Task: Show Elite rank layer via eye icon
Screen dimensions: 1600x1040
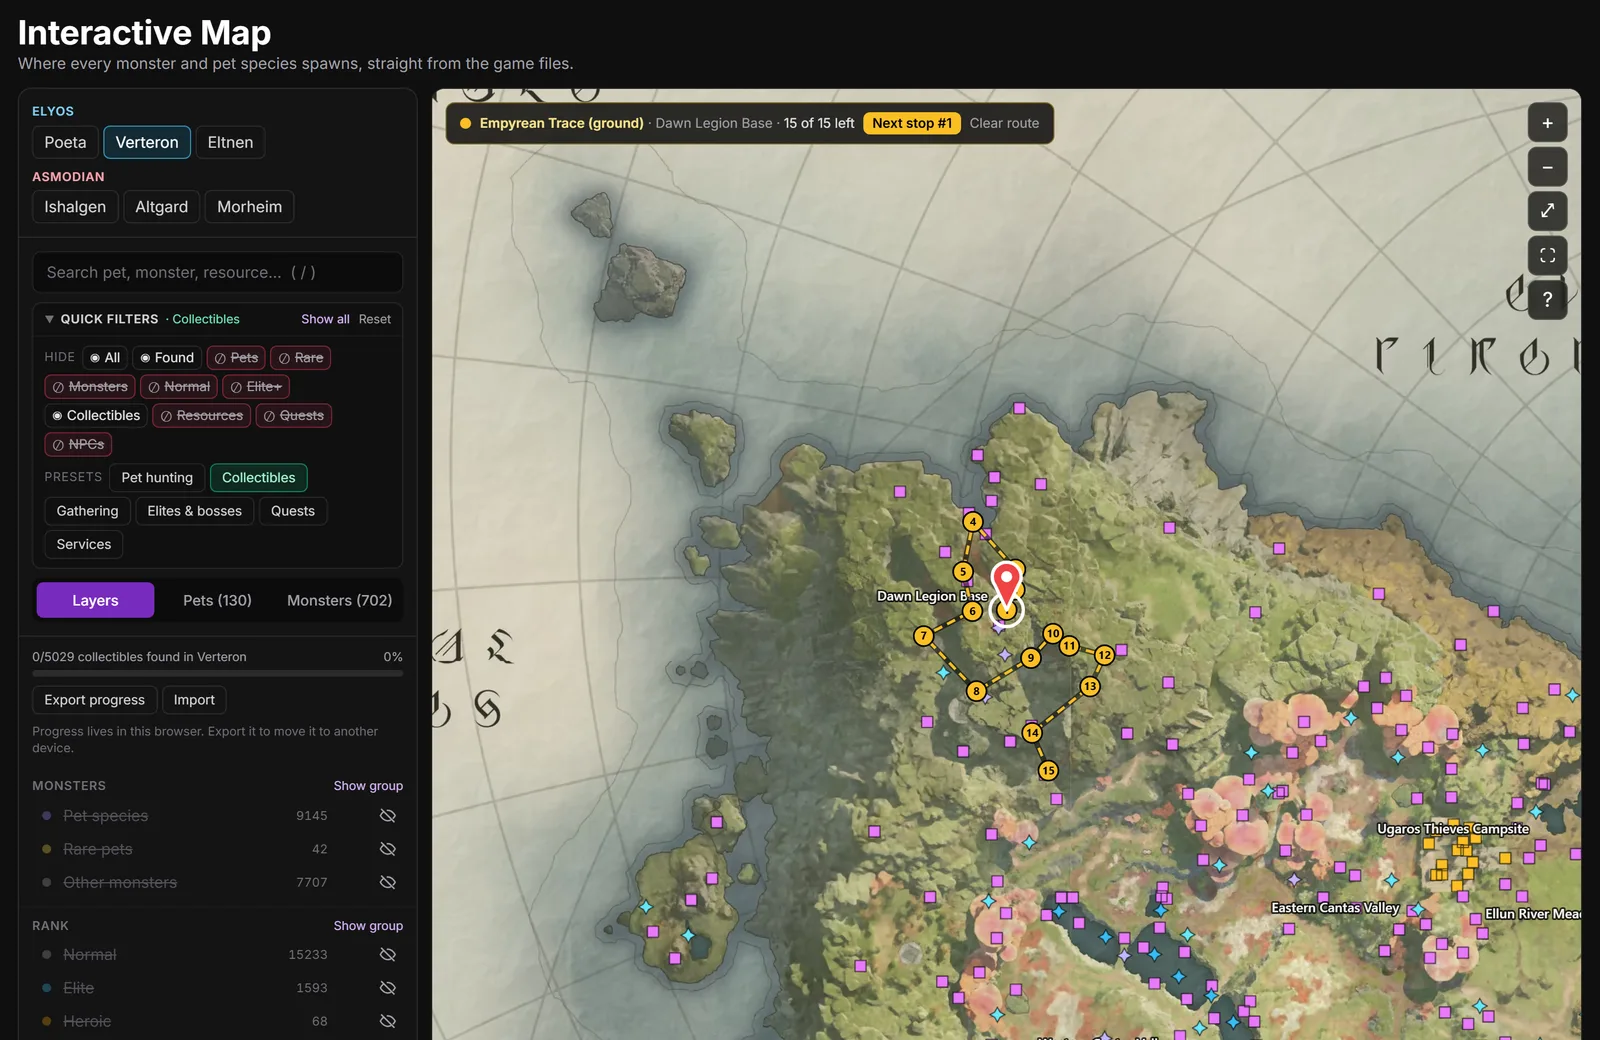Action: 388,988
